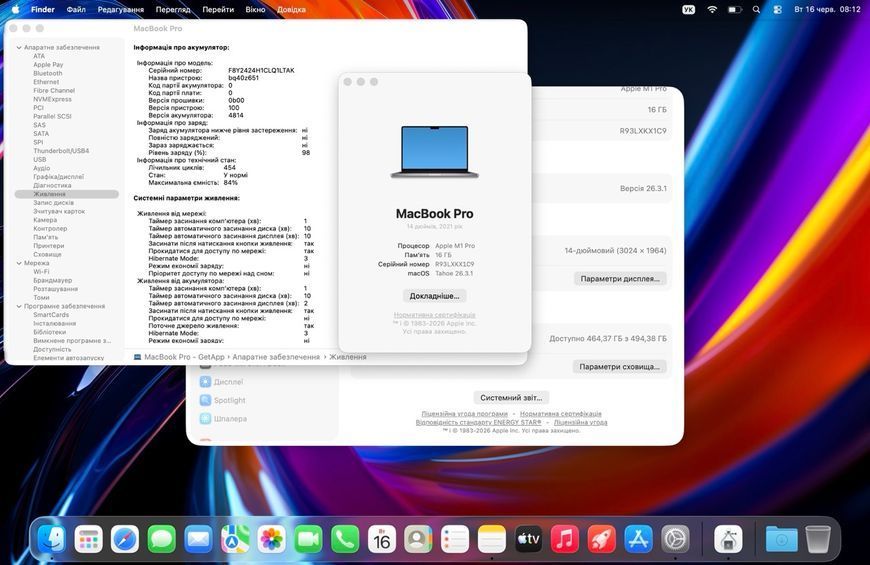
Task: Open Calendar showing 16 in Dock
Action: tap(382, 538)
